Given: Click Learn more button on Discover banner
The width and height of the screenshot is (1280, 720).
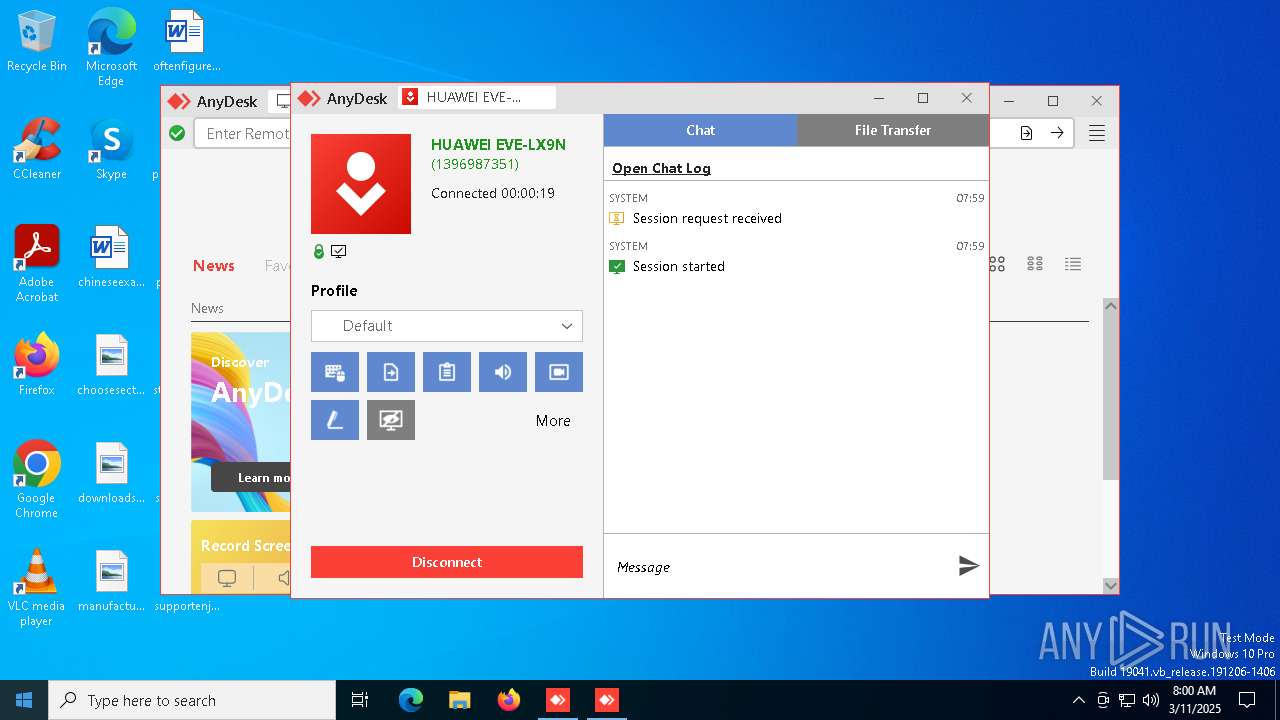Looking at the screenshot, I should (251, 478).
